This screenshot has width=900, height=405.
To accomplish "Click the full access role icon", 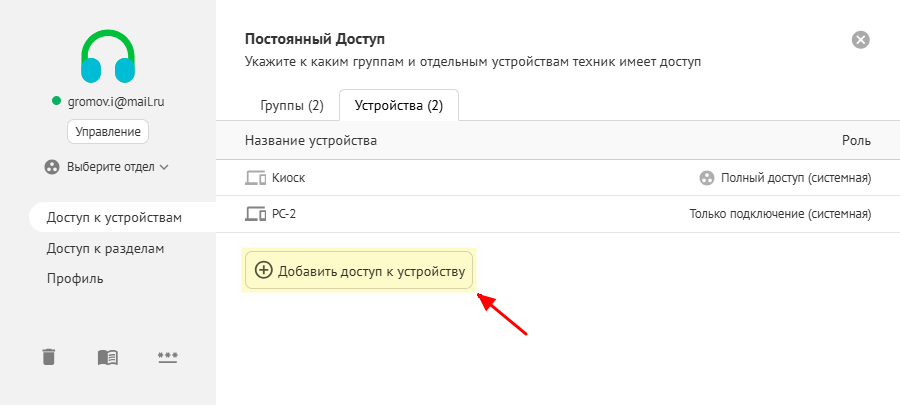I will (x=707, y=178).
